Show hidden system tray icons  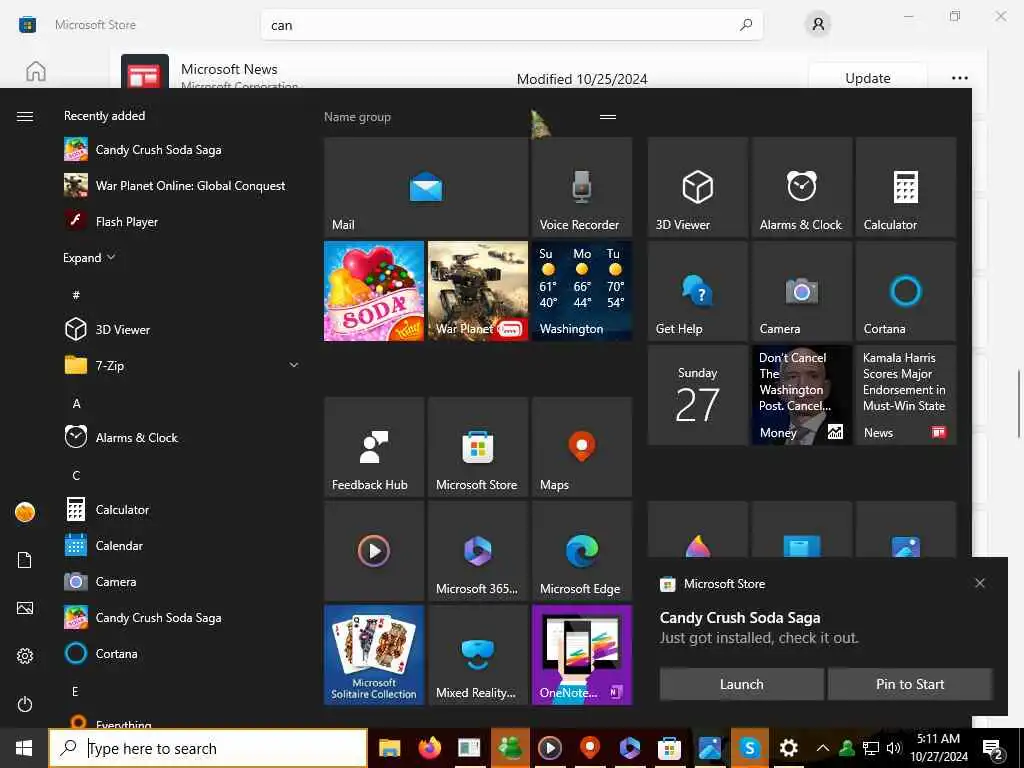click(x=823, y=748)
